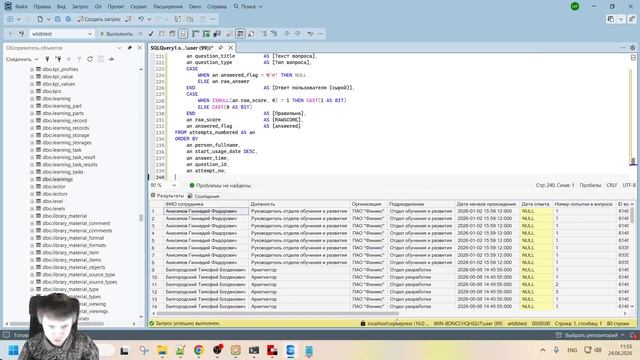
Task: Click the CRLF line ending indicator
Action: (x=612, y=185)
